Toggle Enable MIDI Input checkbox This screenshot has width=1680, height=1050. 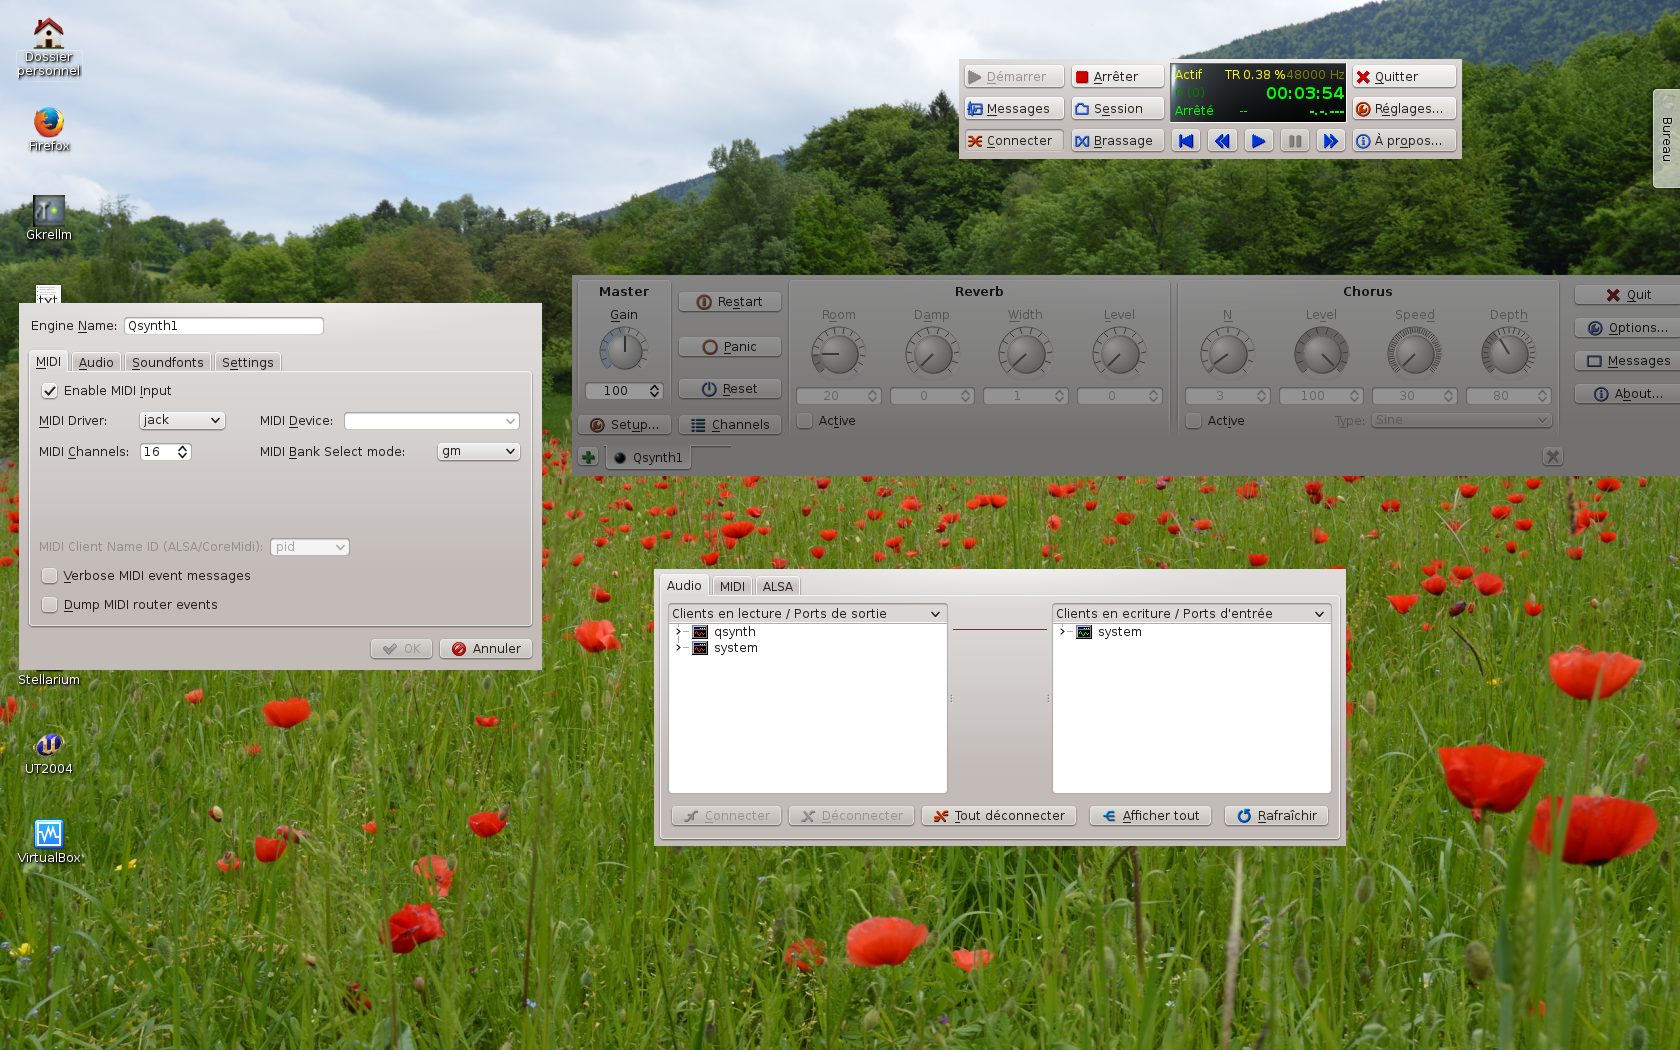click(49, 391)
